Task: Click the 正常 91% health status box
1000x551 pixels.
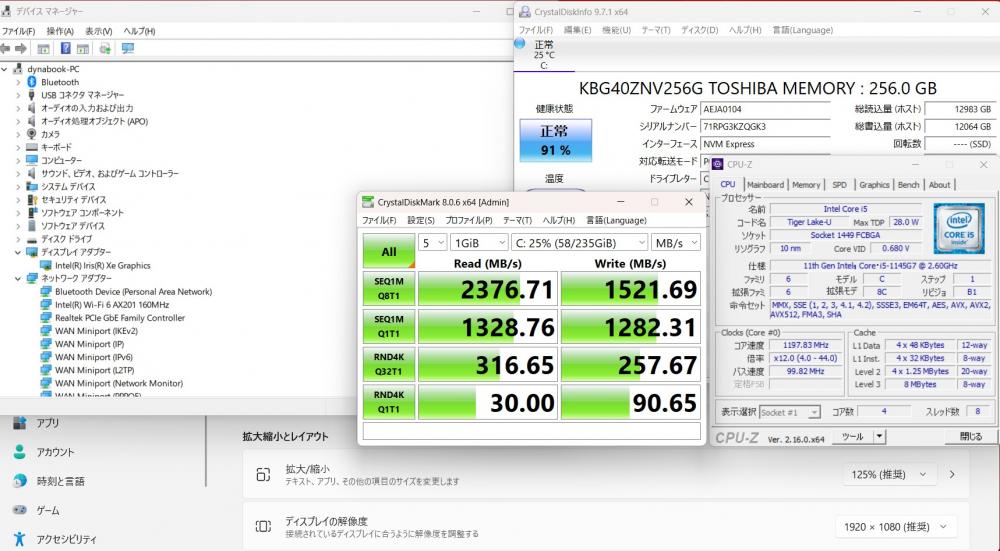Action: click(x=555, y=141)
